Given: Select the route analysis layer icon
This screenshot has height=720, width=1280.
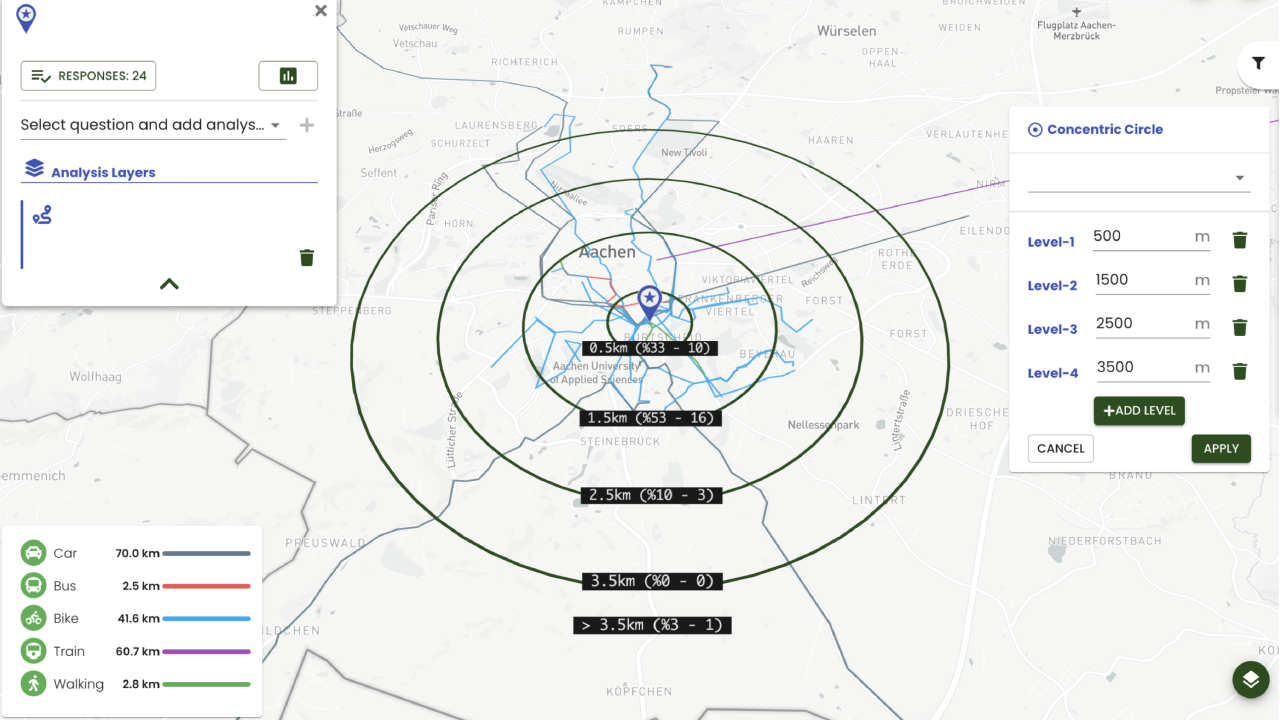Looking at the screenshot, I should point(42,215).
